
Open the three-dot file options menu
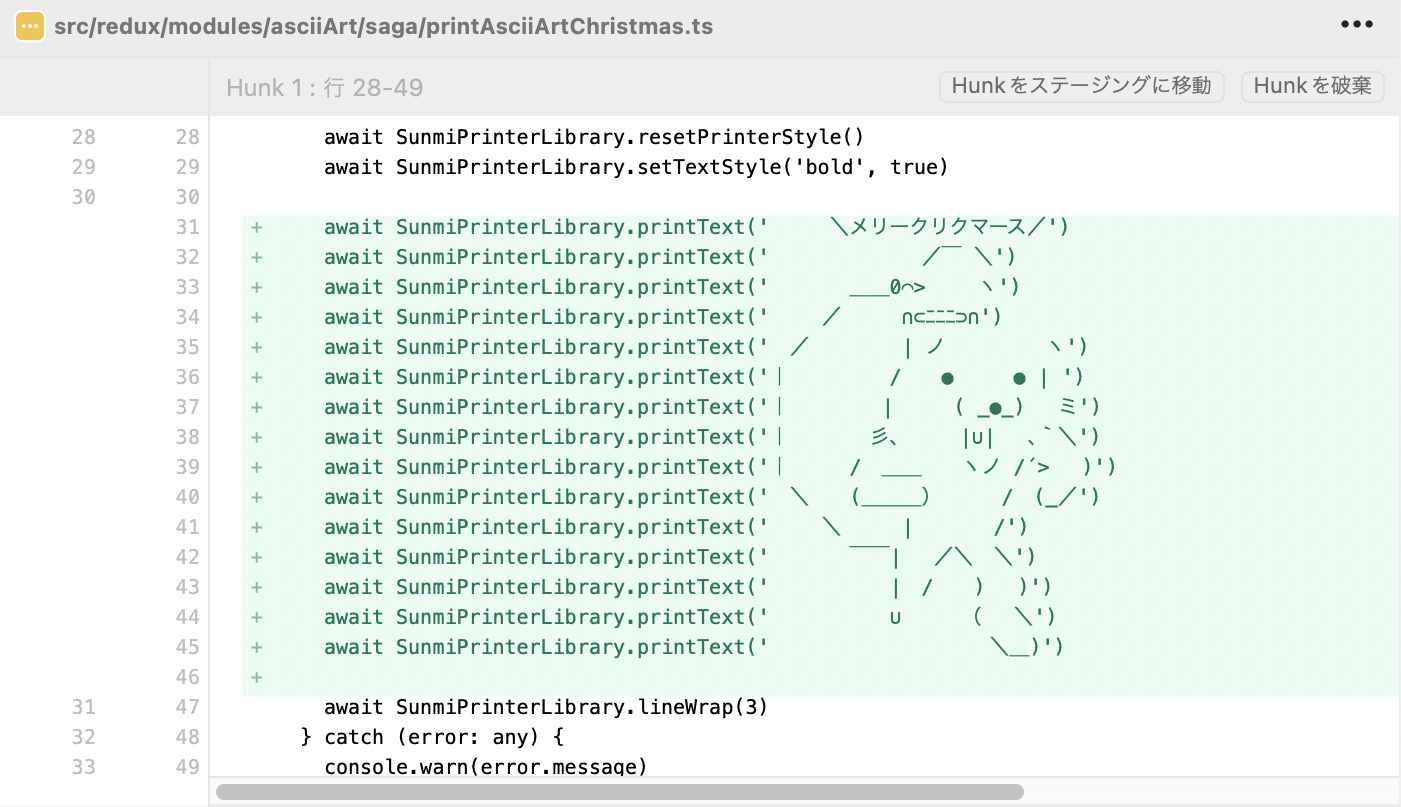tap(1357, 25)
